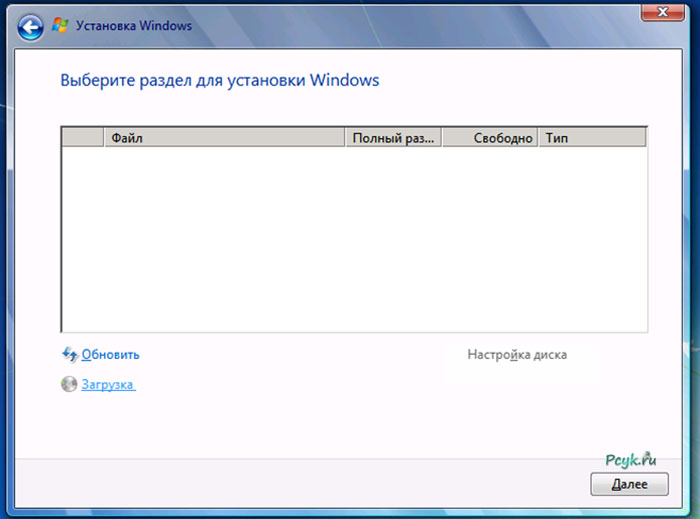Click the divider between Файл and Полный раз...
Viewport: 700px width, 519px height.
tap(345, 138)
